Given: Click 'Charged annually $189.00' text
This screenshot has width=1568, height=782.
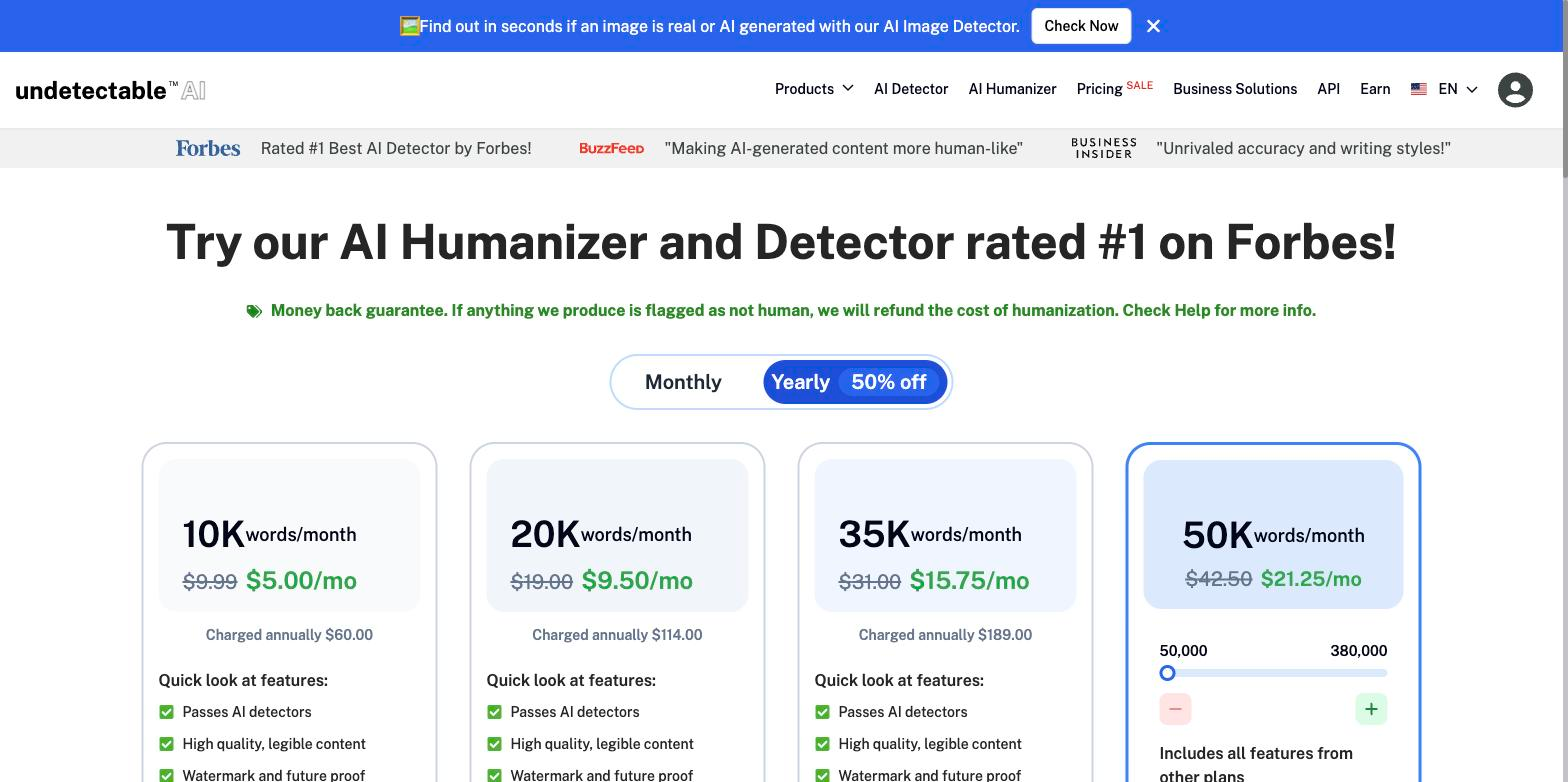Looking at the screenshot, I should (945, 635).
